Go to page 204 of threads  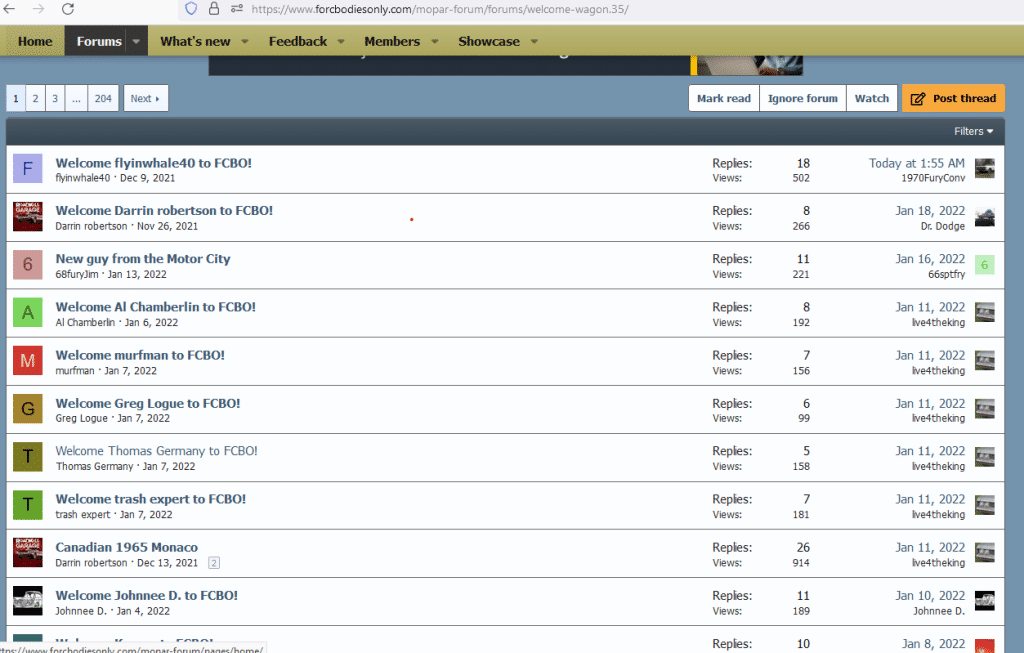[103, 98]
